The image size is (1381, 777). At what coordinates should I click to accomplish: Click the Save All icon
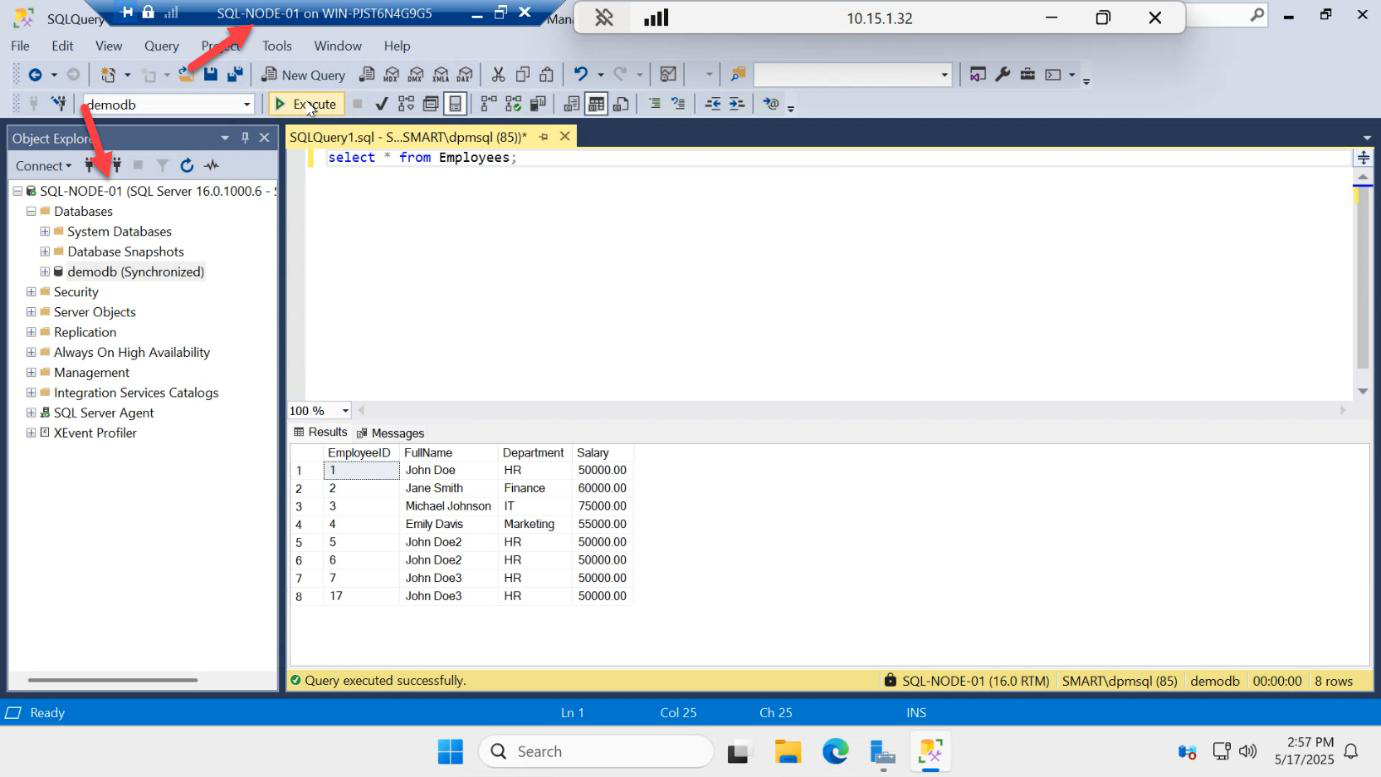pyautogui.click(x=235, y=75)
